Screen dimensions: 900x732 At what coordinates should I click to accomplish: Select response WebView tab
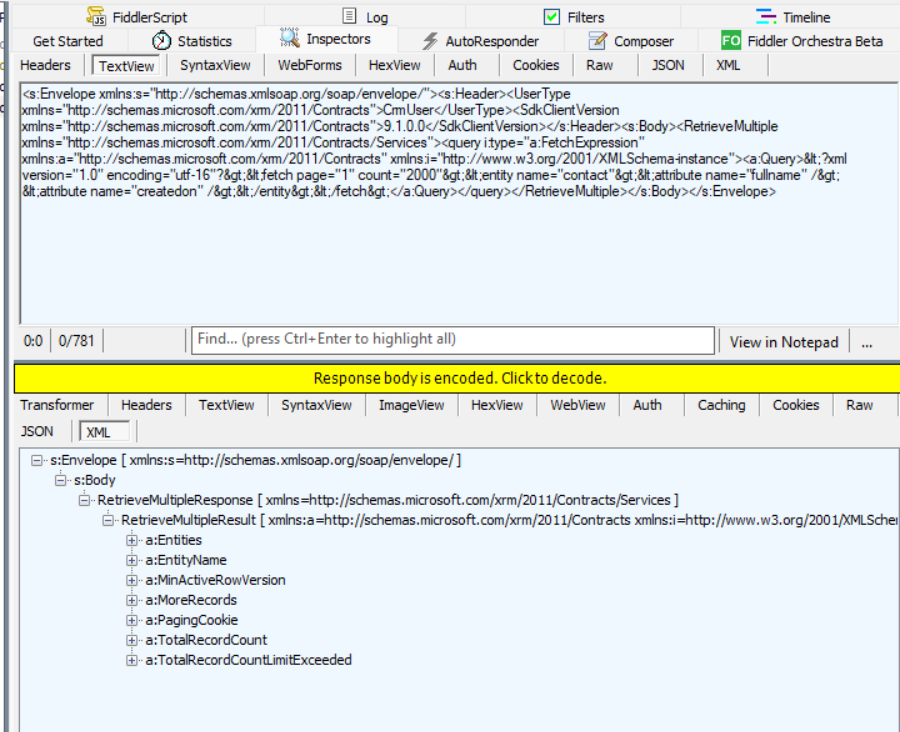578,405
